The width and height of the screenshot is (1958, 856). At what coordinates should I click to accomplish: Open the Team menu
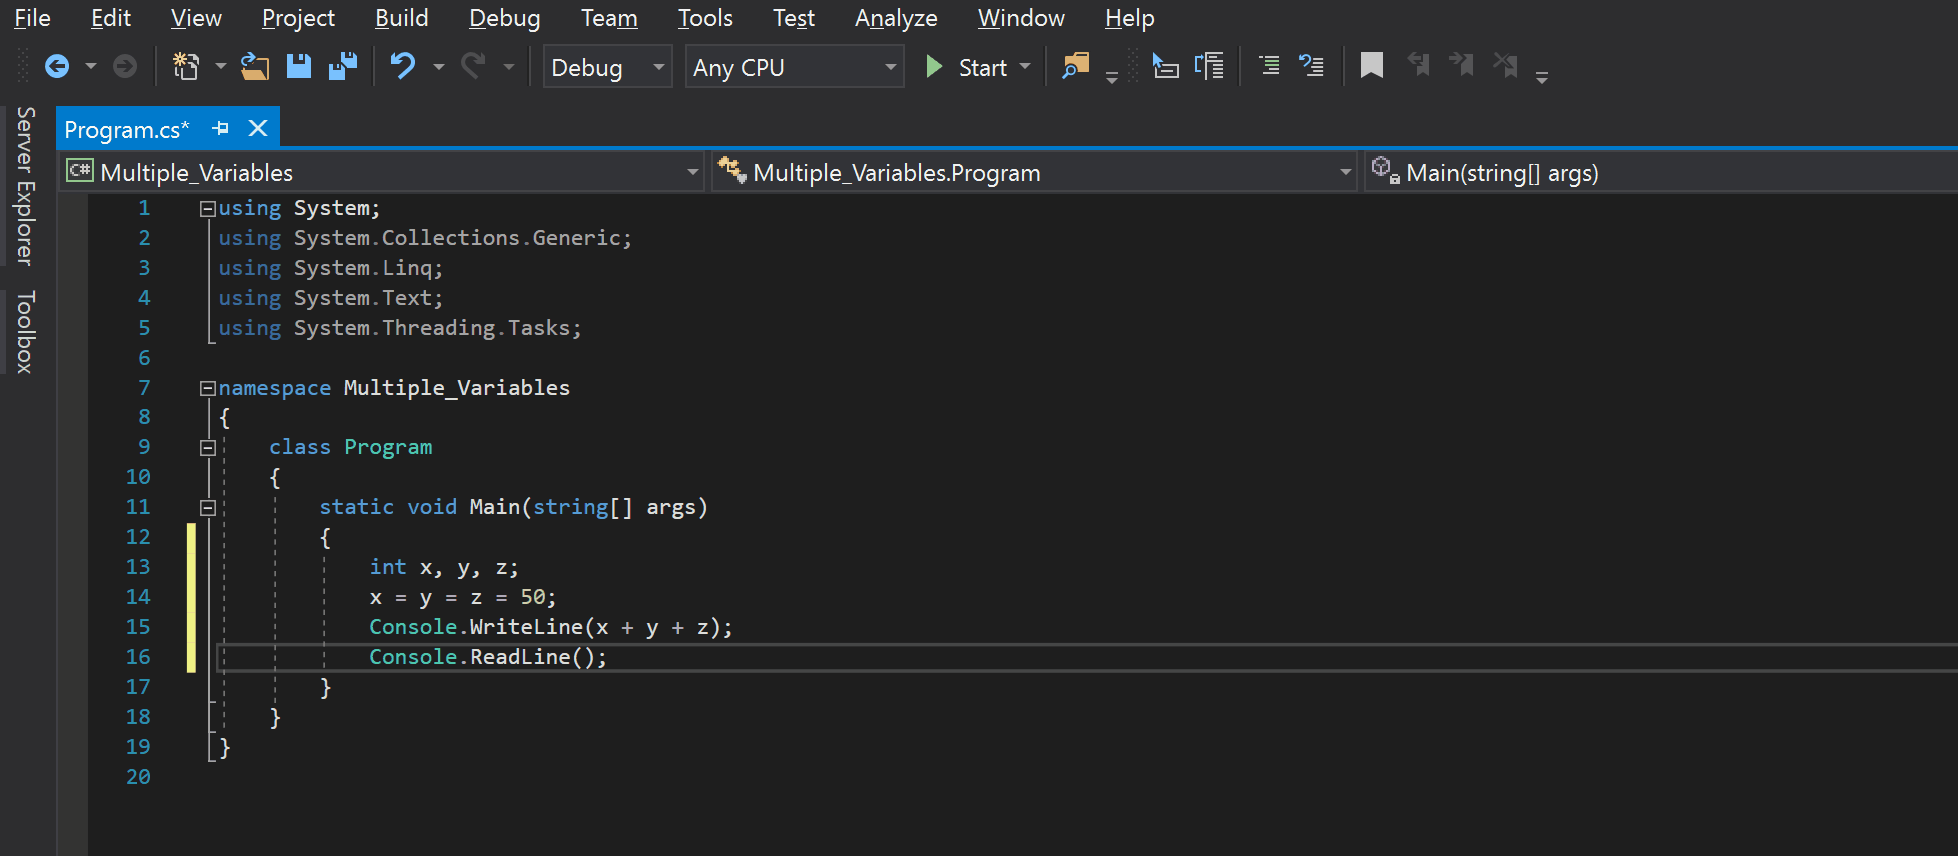[x=609, y=18]
